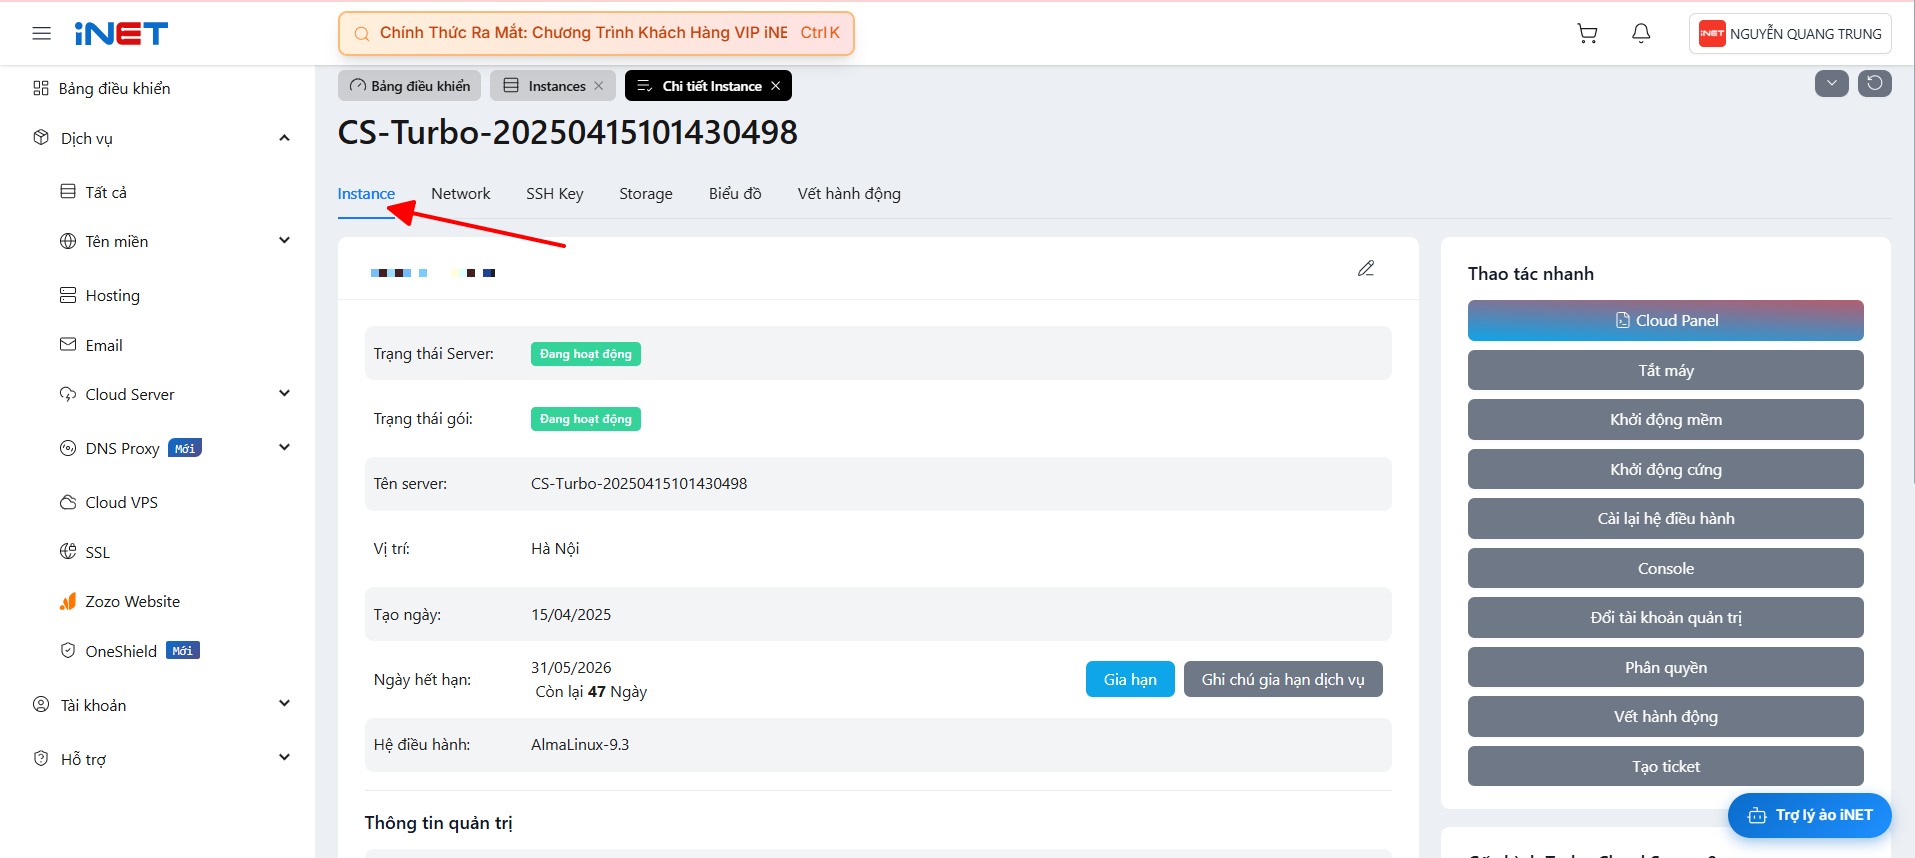1915x858 pixels.
Task: Click the AlmaLinux-9.3 operating system value
Action: [x=580, y=745]
